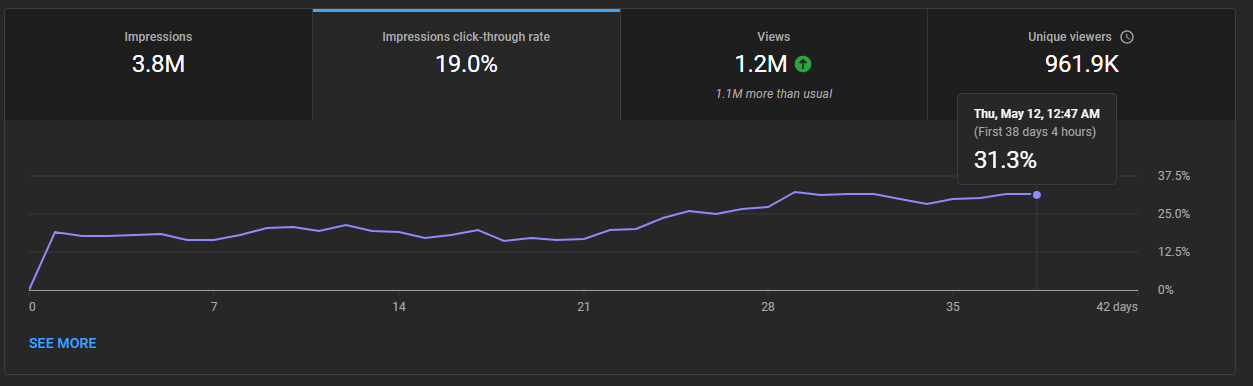Screen dimensions: 1253x386
Task: Click the SEE MORE link
Action: coord(63,343)
